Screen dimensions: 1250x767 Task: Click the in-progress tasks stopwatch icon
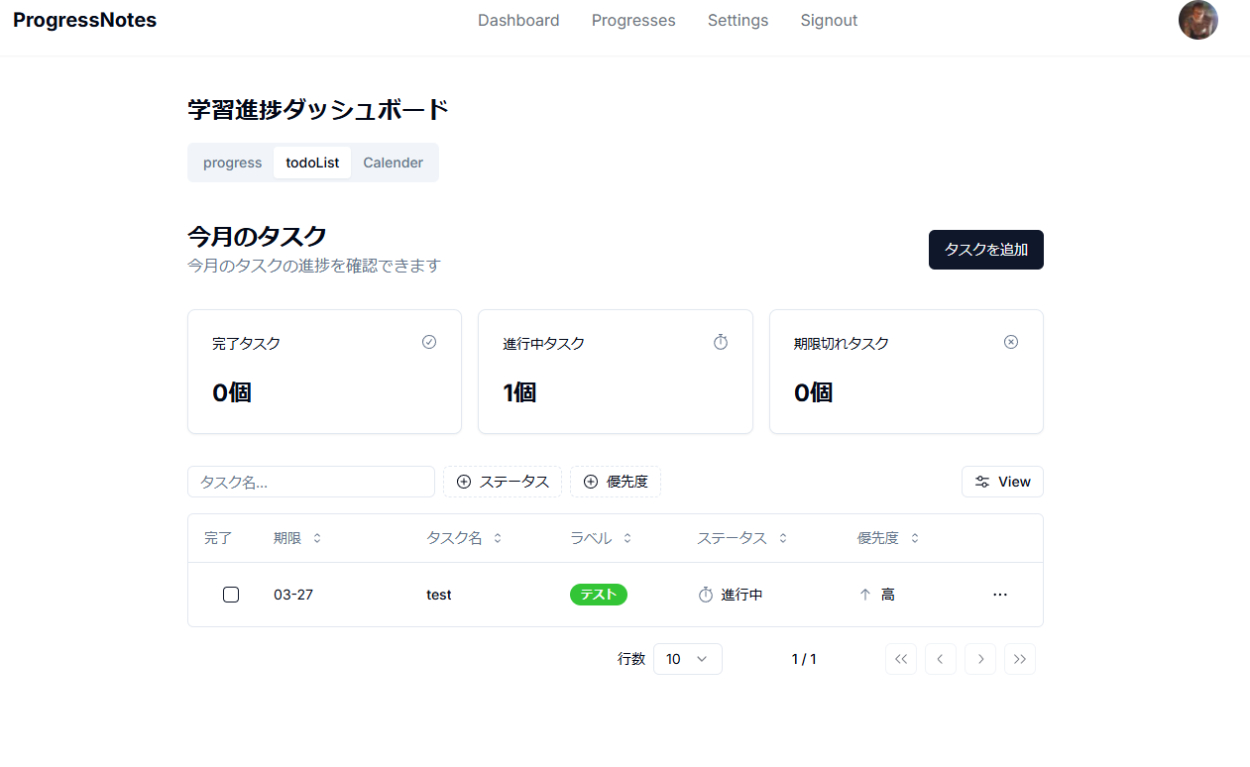click(x=720, y=342)
